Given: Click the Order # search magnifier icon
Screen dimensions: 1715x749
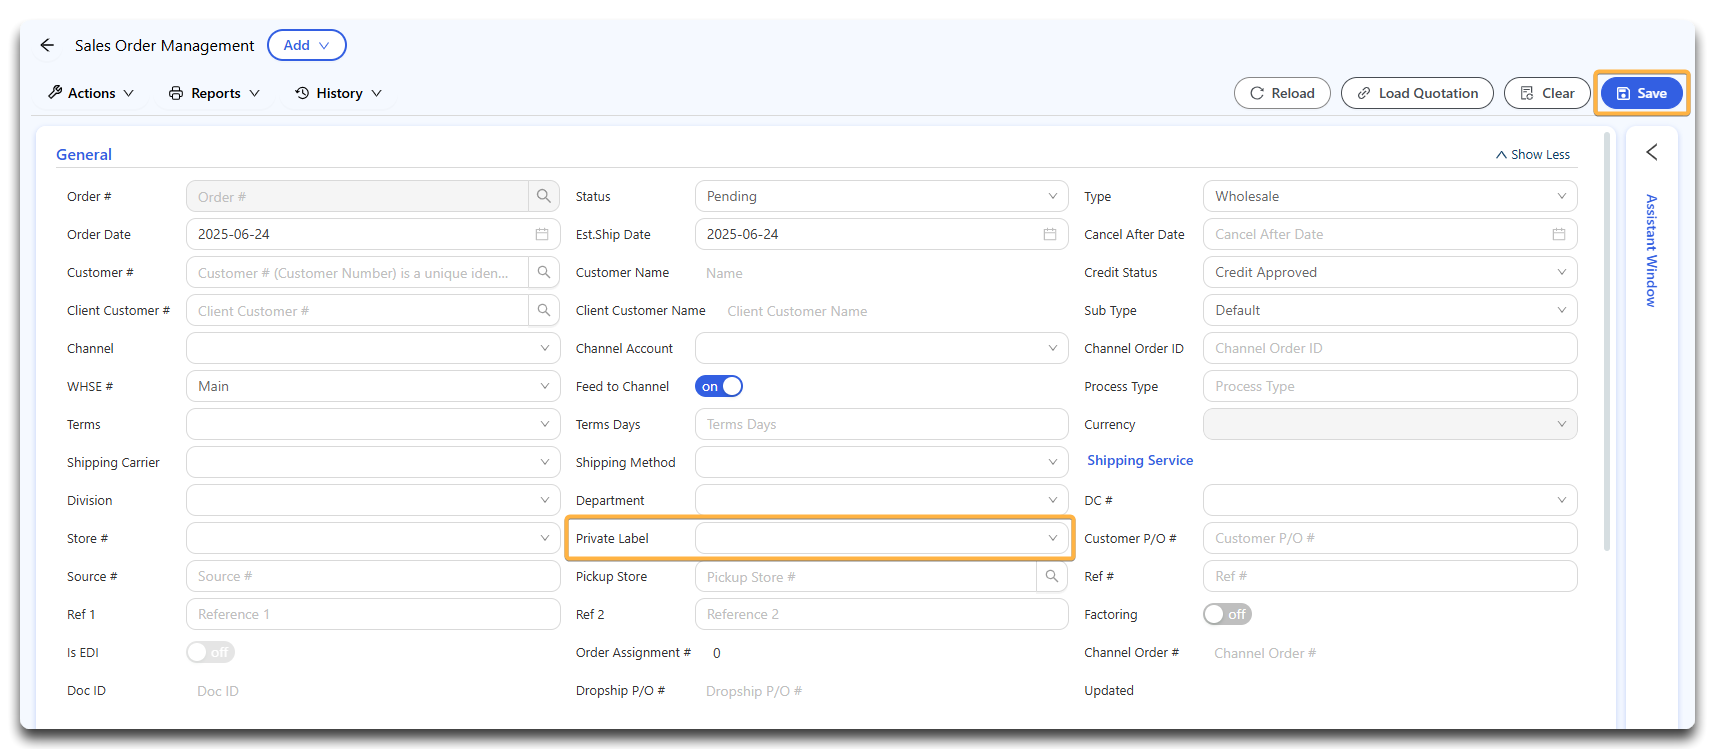Looking at the screenshot, I should [x=543, y=196].
